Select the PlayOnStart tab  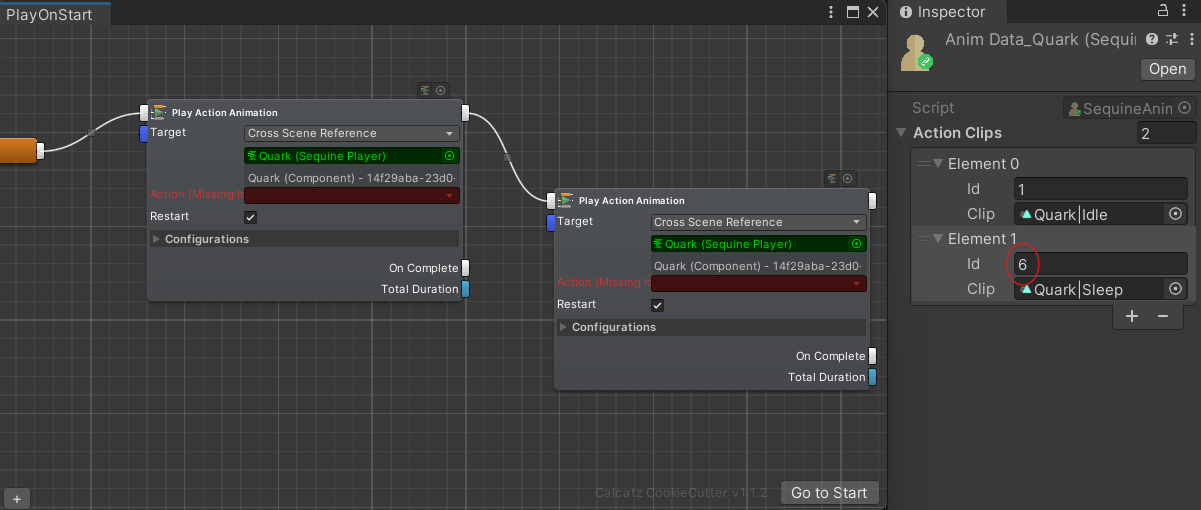[50, 14]
